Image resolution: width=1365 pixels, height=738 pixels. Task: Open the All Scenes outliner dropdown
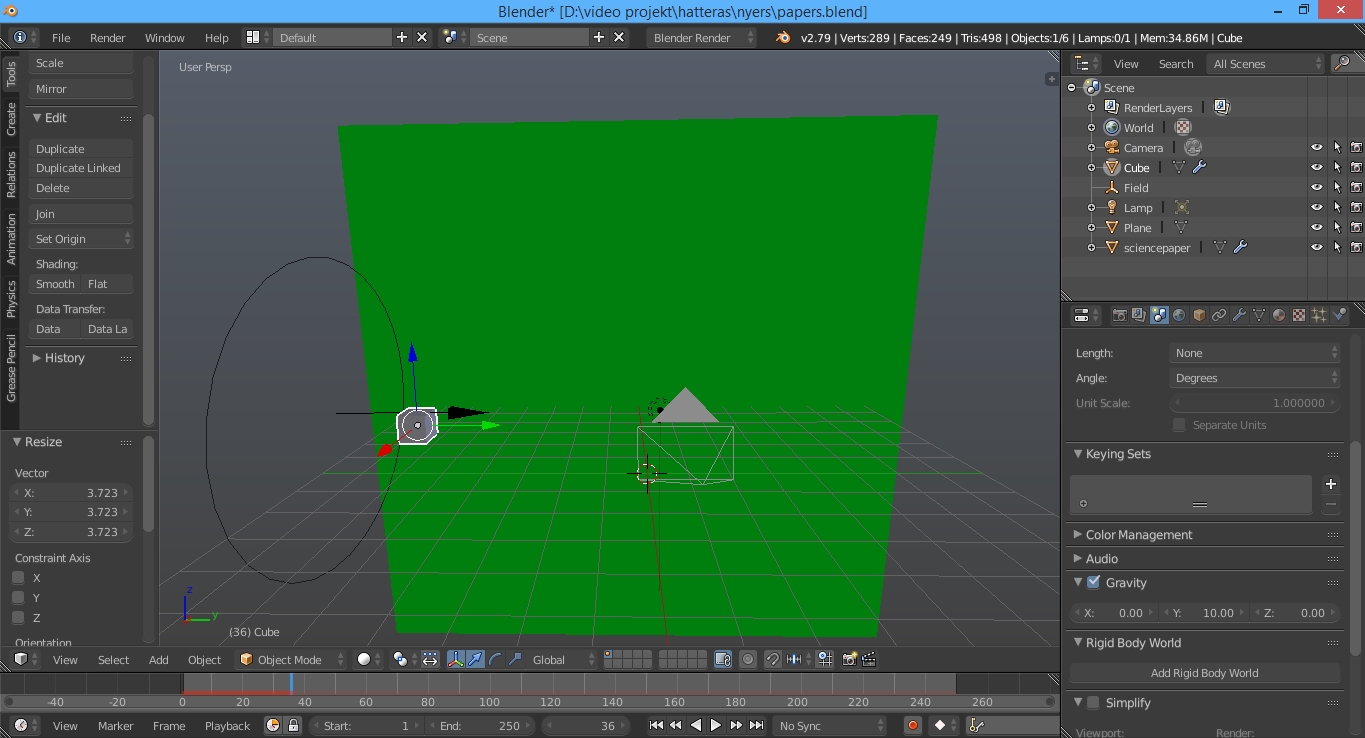pyautogui.click(x=1266, y=63)
